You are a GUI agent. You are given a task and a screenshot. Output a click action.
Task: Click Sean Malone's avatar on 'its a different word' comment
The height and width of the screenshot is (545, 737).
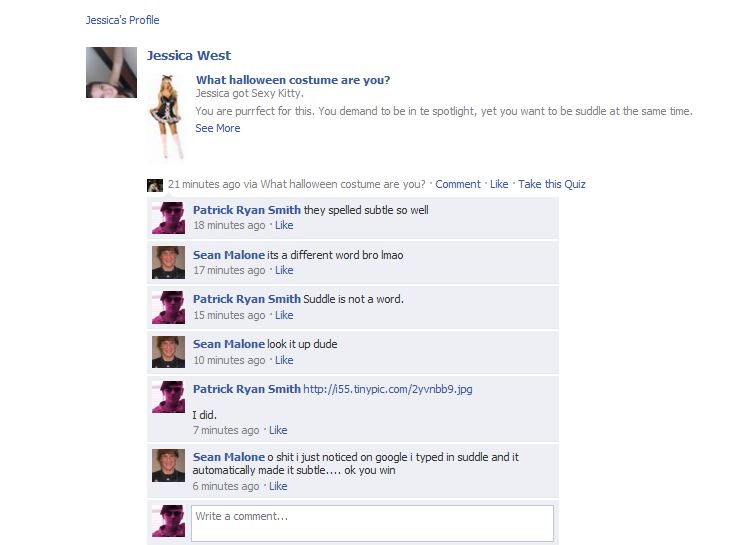click(168, 263)
